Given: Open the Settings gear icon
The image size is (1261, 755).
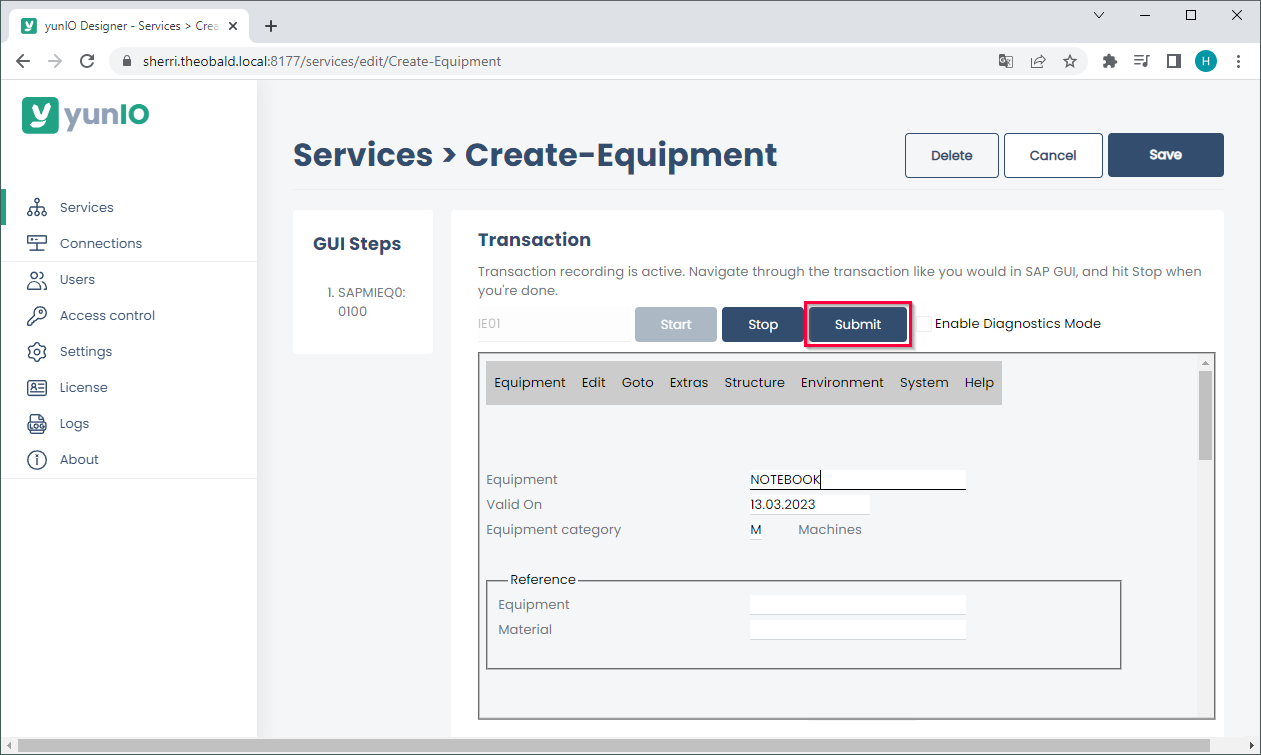Looking at the screenshot, I should (37, 352).
